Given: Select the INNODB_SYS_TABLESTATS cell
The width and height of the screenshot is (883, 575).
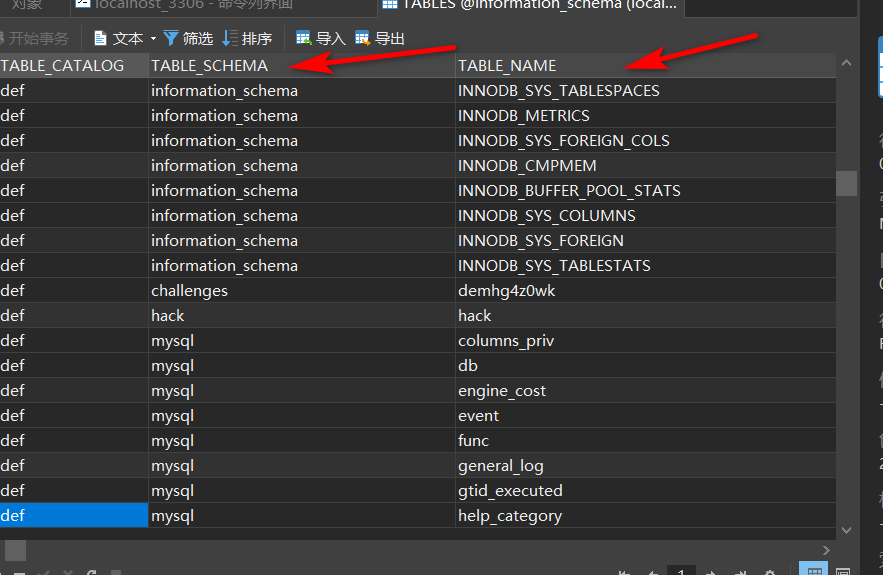Looking at the screenshot, I should [x=645, y=265].
